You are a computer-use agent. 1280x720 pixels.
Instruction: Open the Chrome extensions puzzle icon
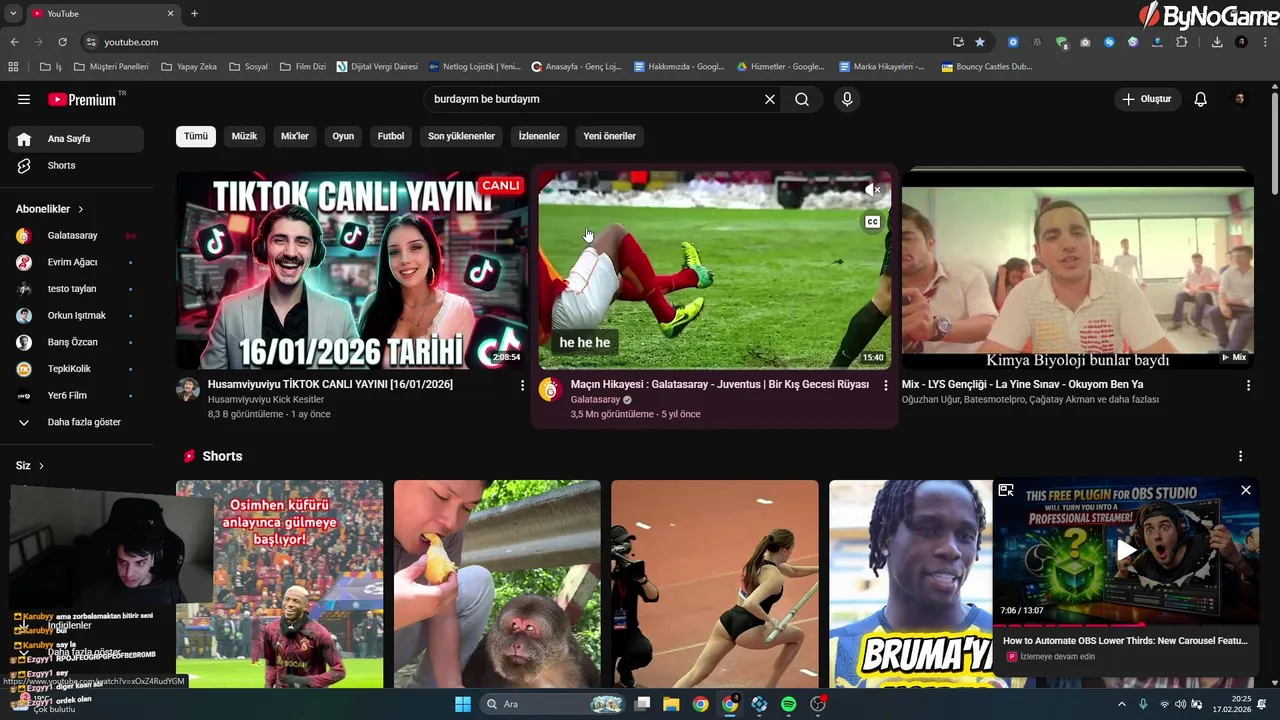click(x=1181, y=42)
